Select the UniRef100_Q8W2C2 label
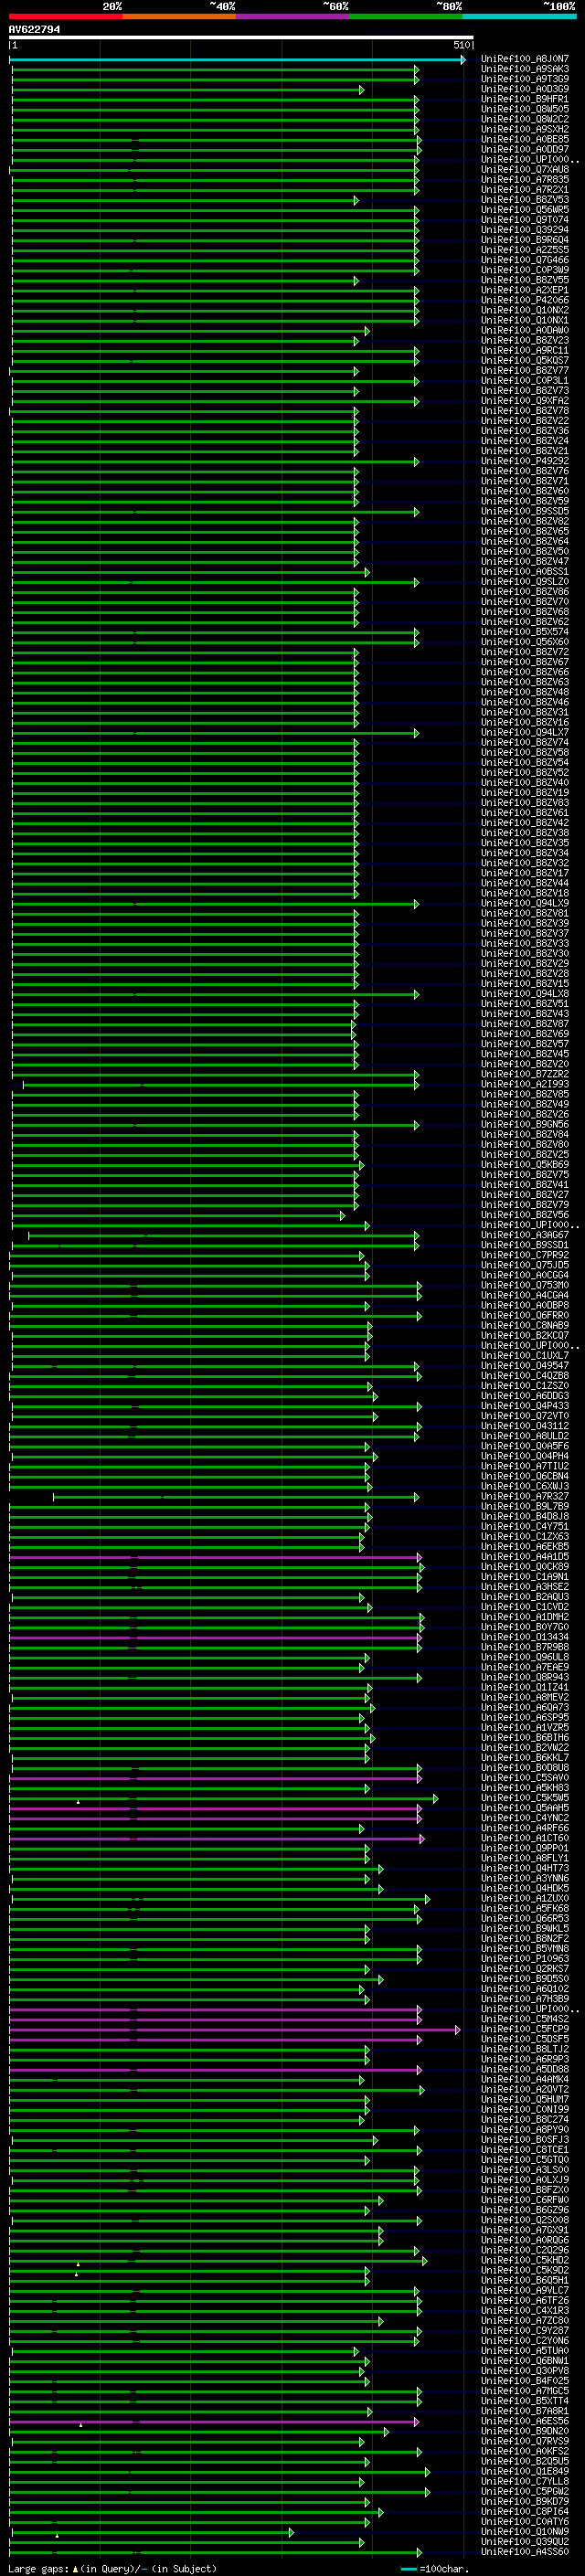This screenshot has height=2576, width=585. point(525,119)
